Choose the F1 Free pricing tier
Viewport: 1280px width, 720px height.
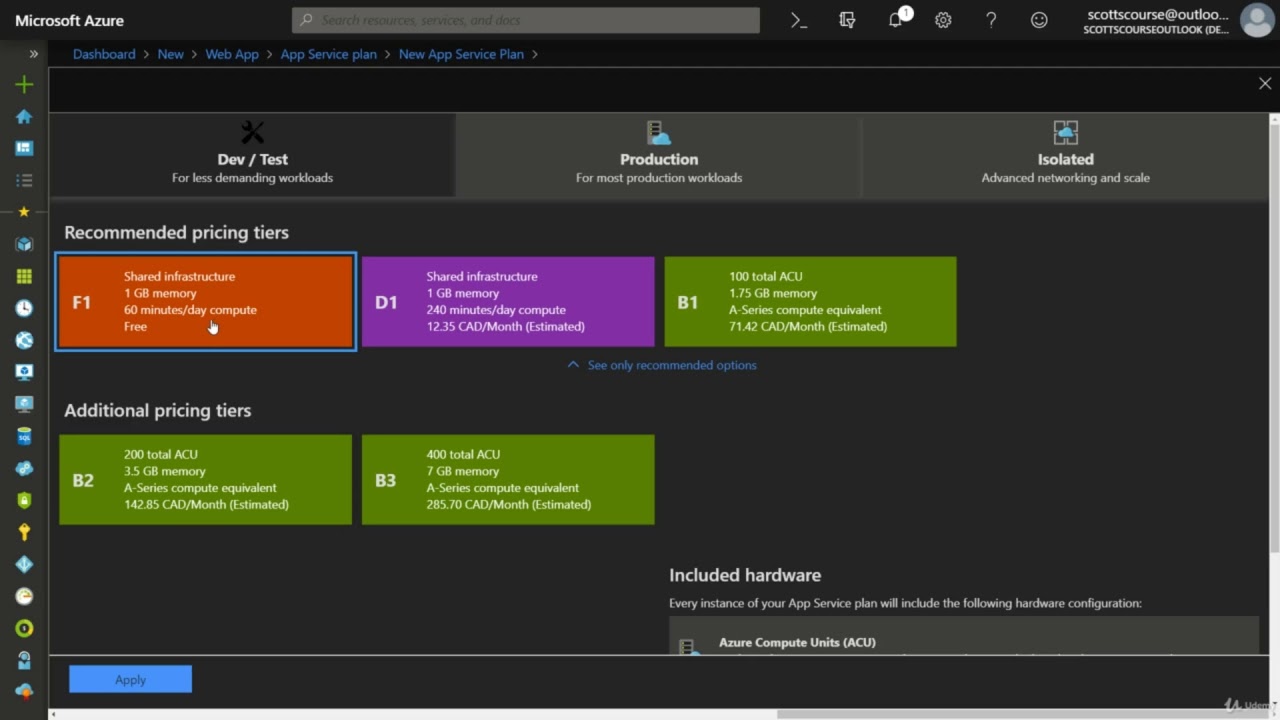coord(206,302)
